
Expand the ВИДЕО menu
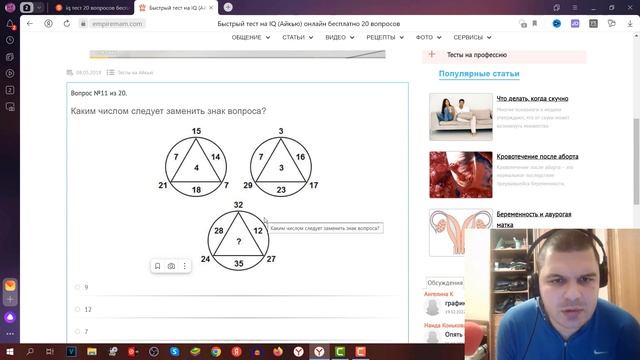340,37
